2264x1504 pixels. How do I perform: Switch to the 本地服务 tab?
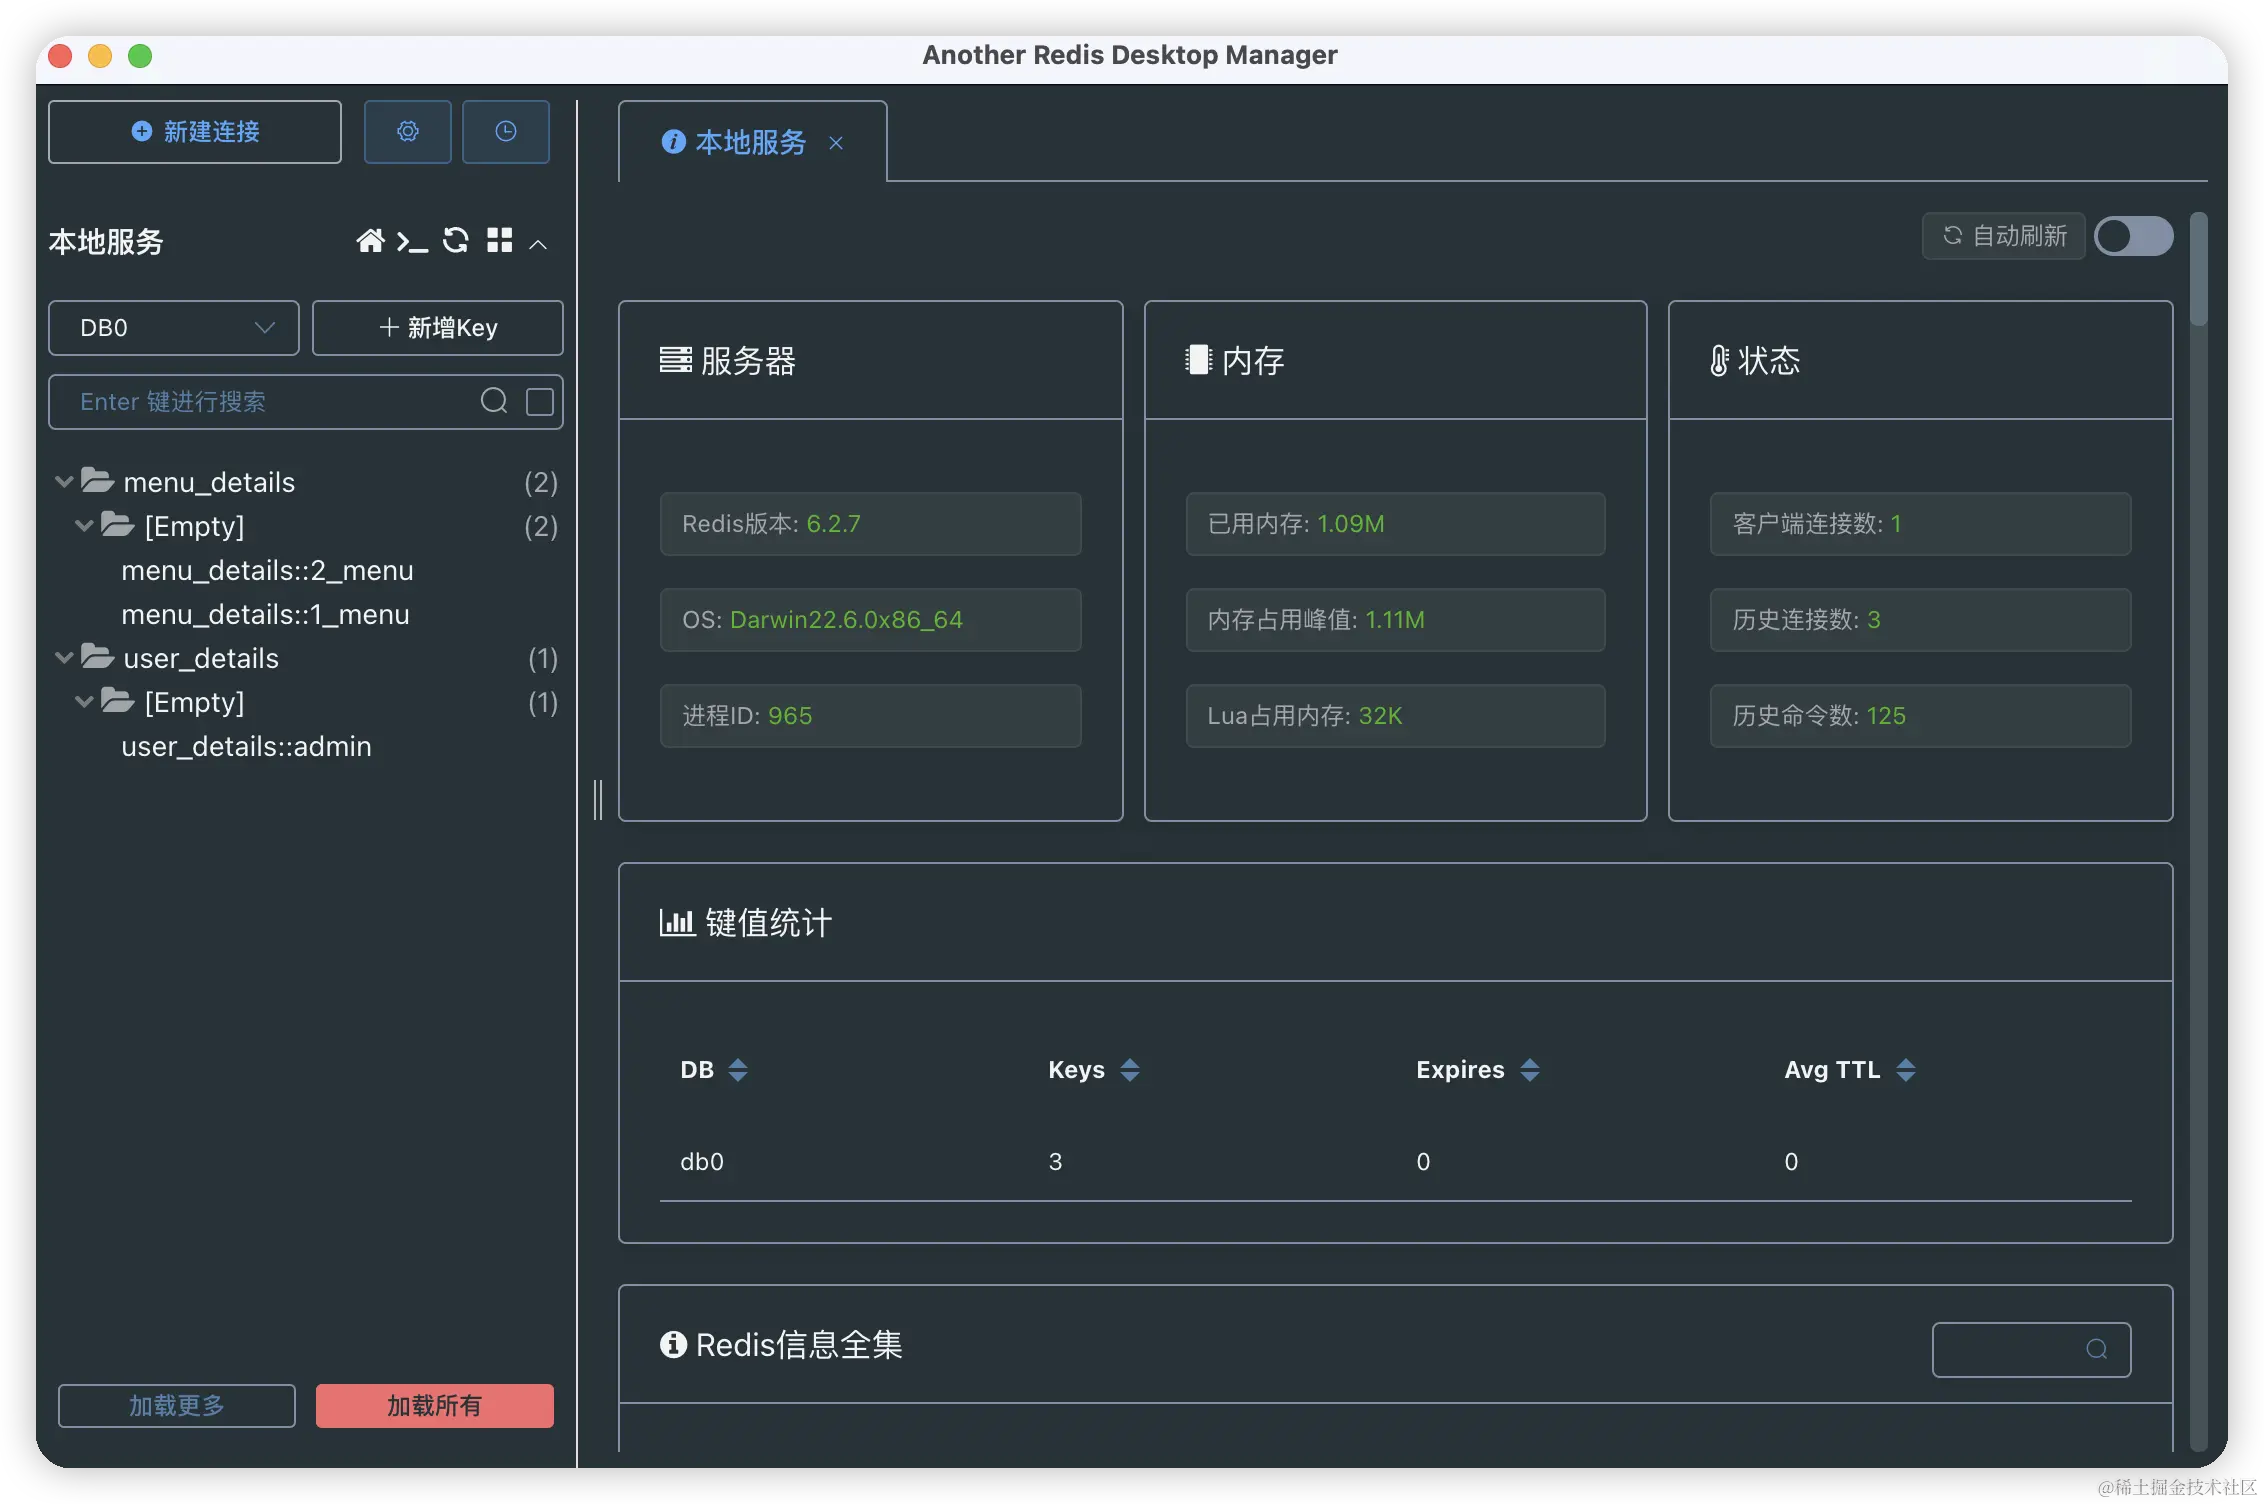point(751,142)
